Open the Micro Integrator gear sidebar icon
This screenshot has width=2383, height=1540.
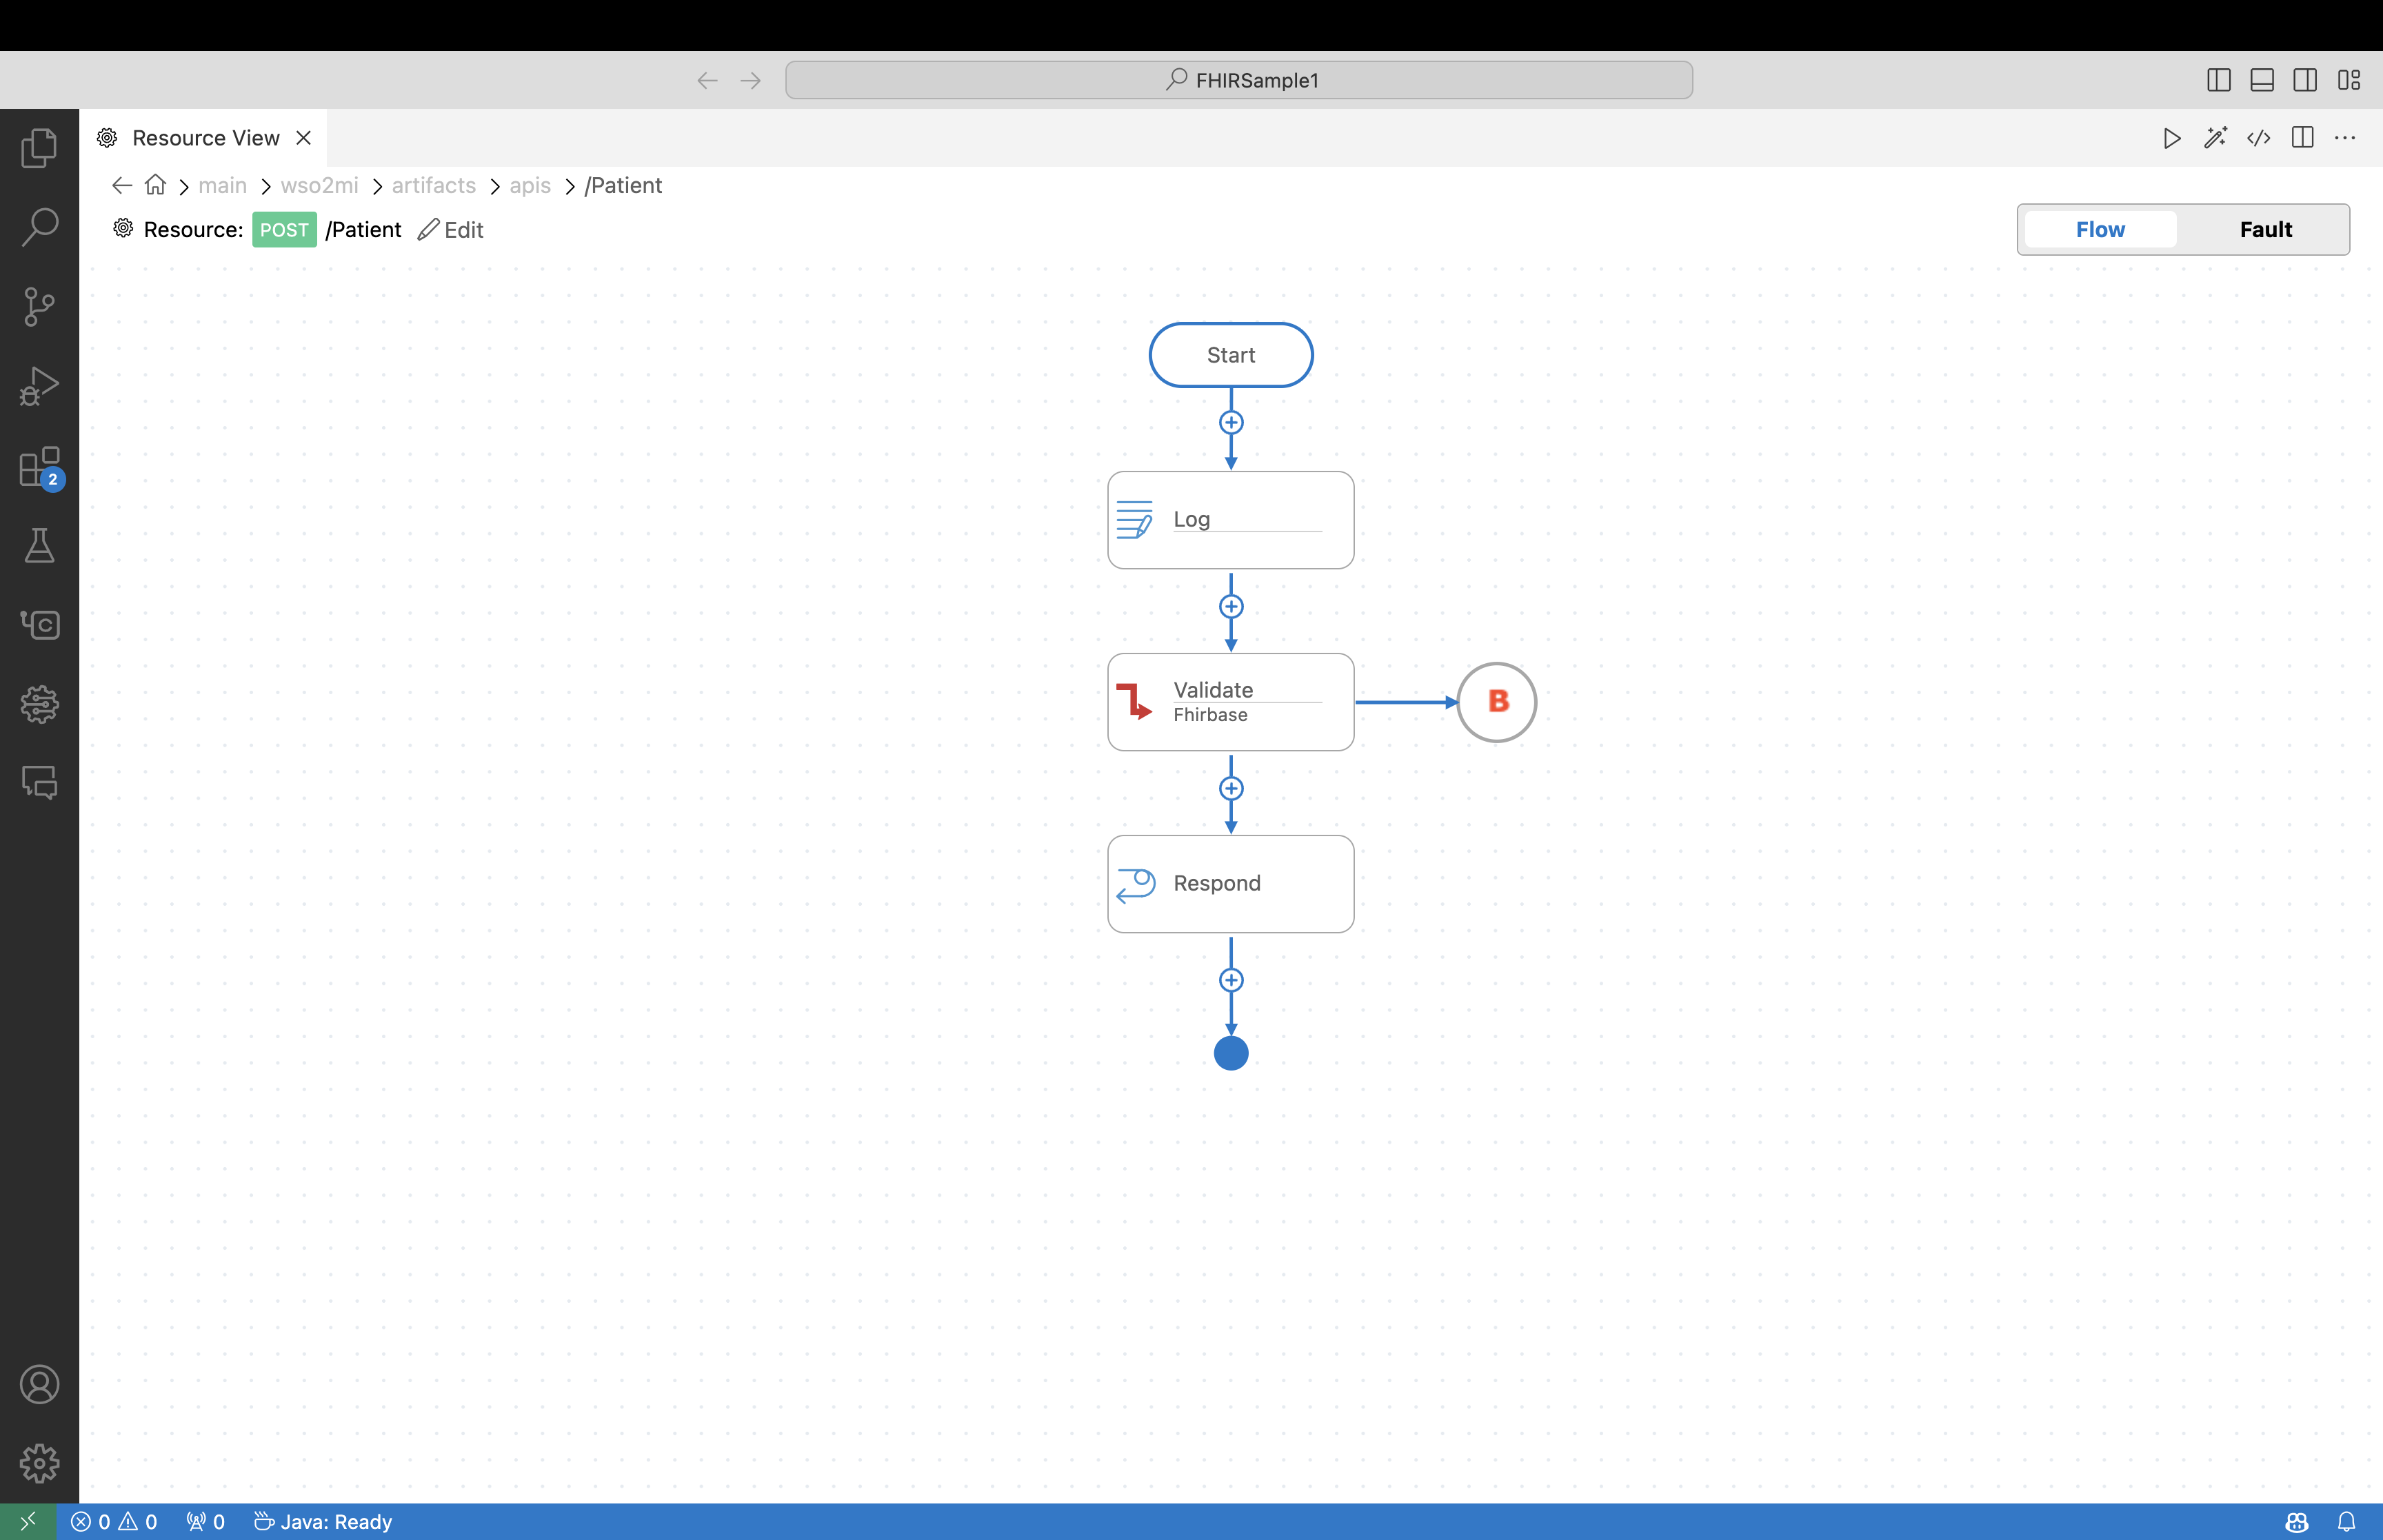[39, 704]
